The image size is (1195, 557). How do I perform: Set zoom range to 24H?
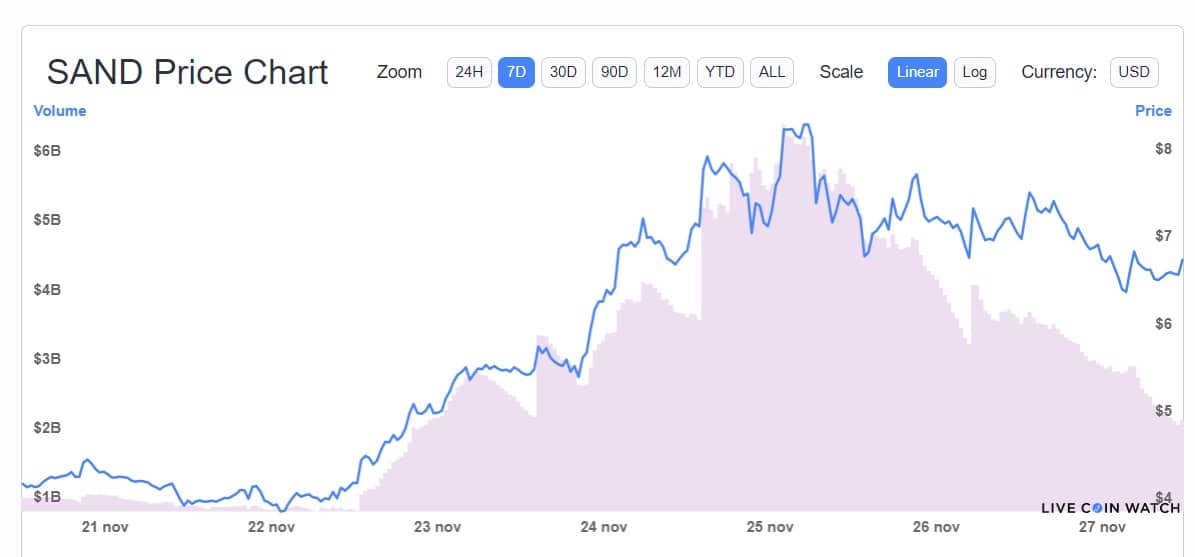click(469, 72)
